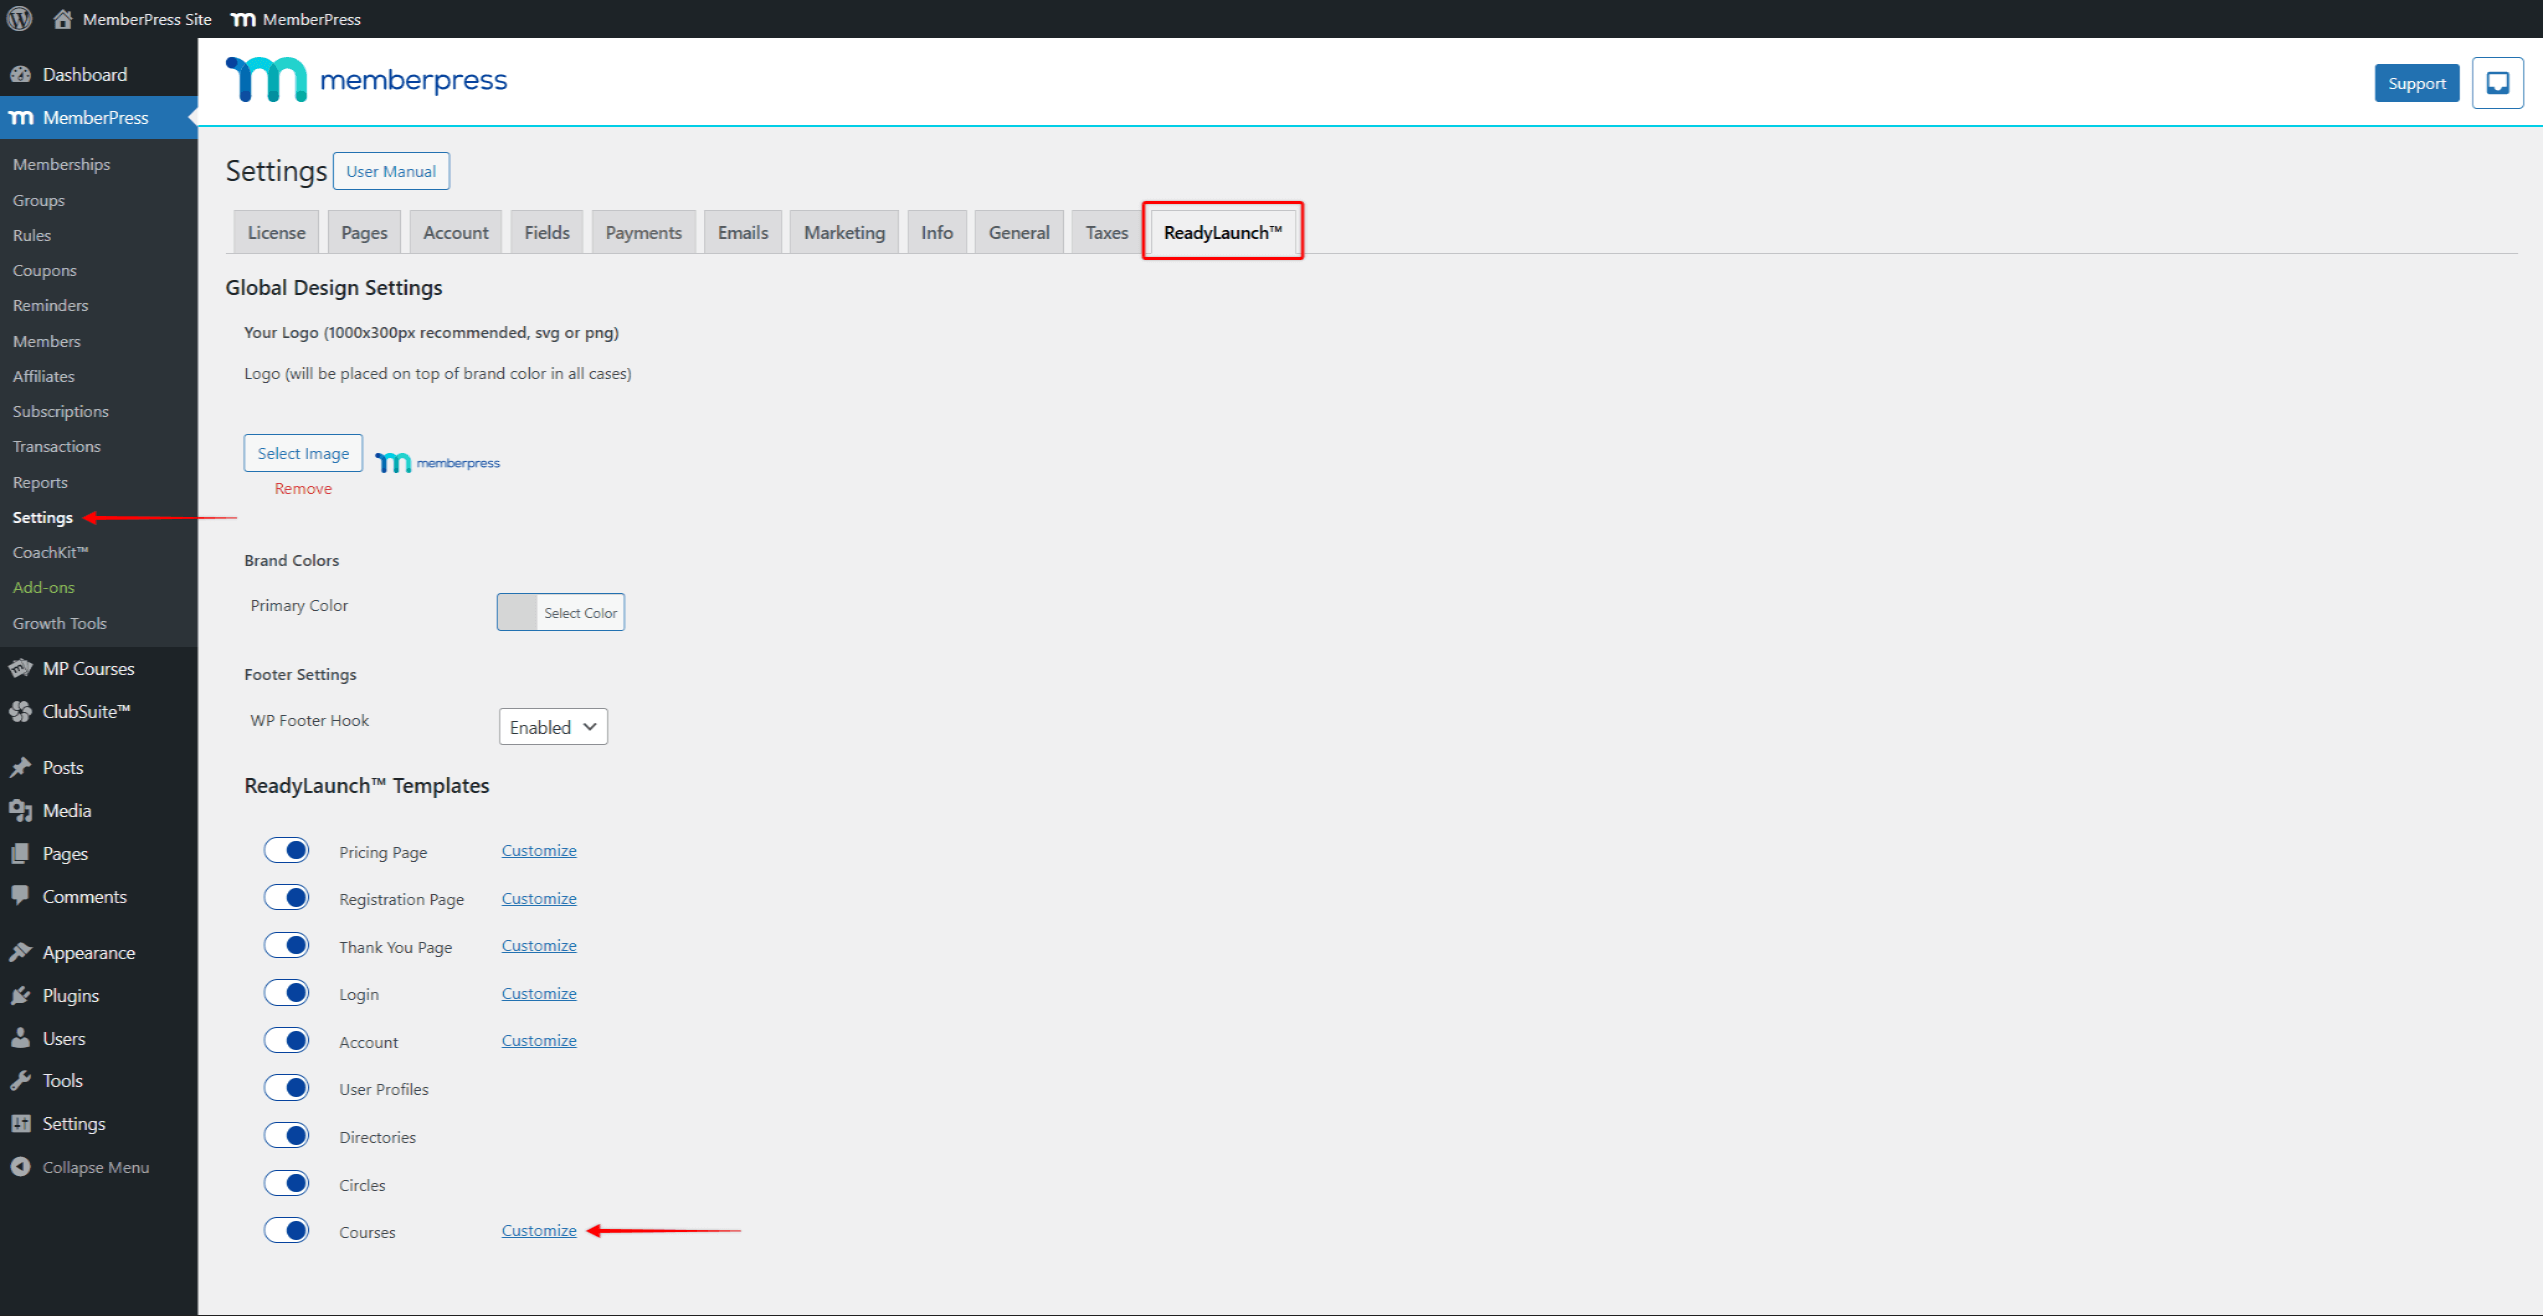Expand the MemberPress admin bar menu

coord(296,18)
